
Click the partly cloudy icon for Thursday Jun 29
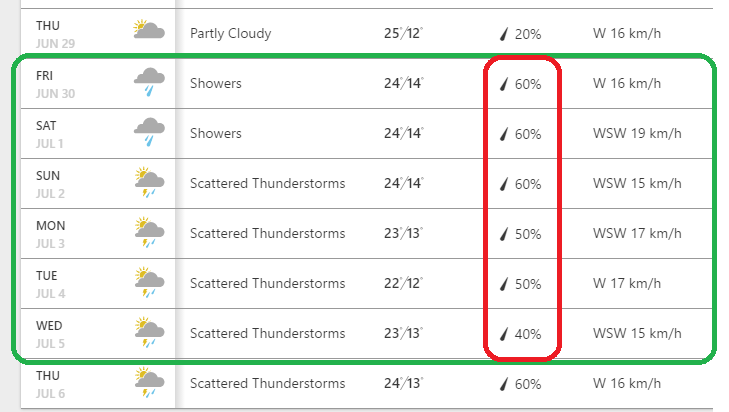149,31
